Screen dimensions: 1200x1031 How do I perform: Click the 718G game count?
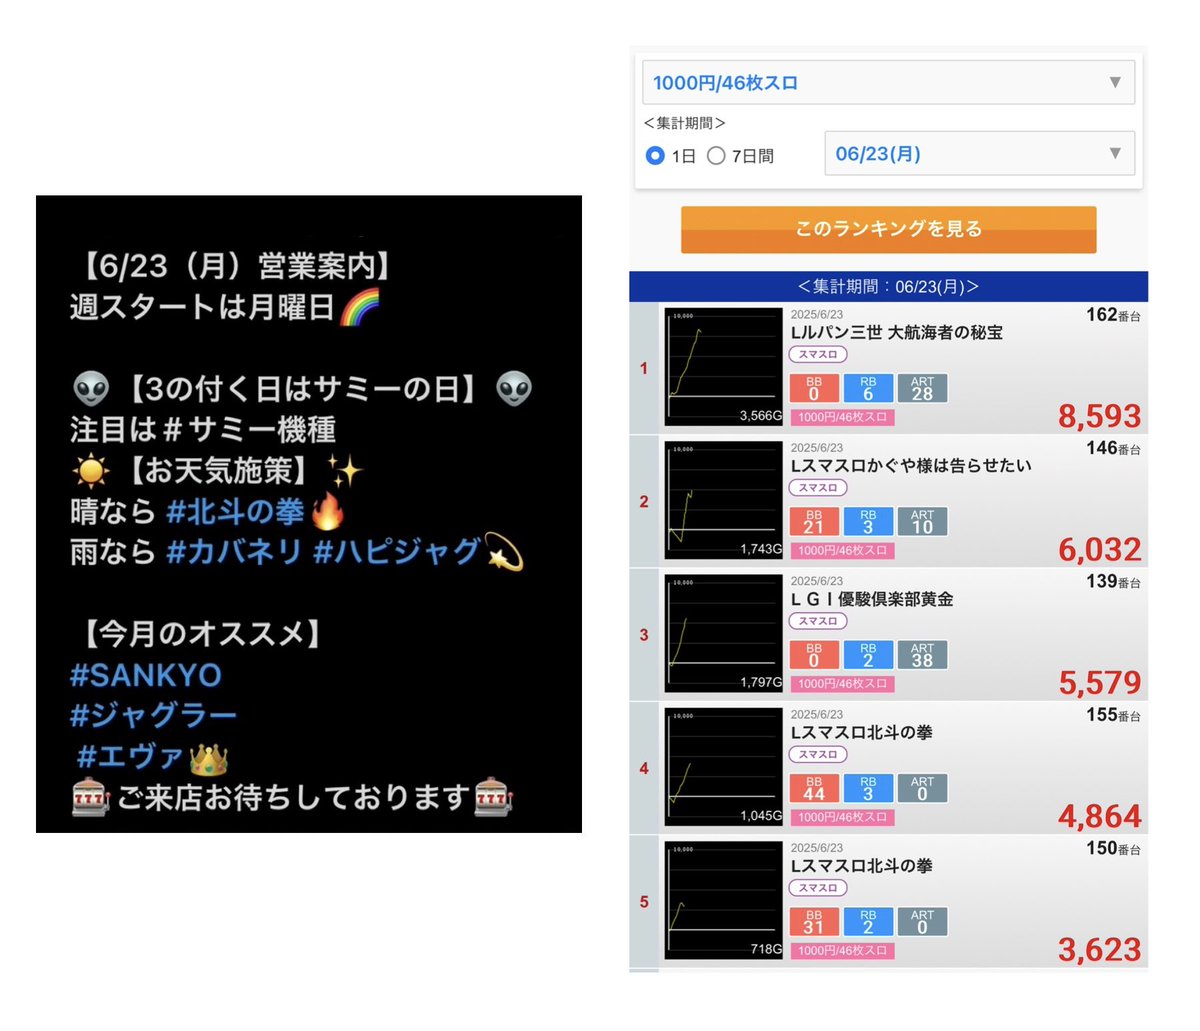pos(767,950)
